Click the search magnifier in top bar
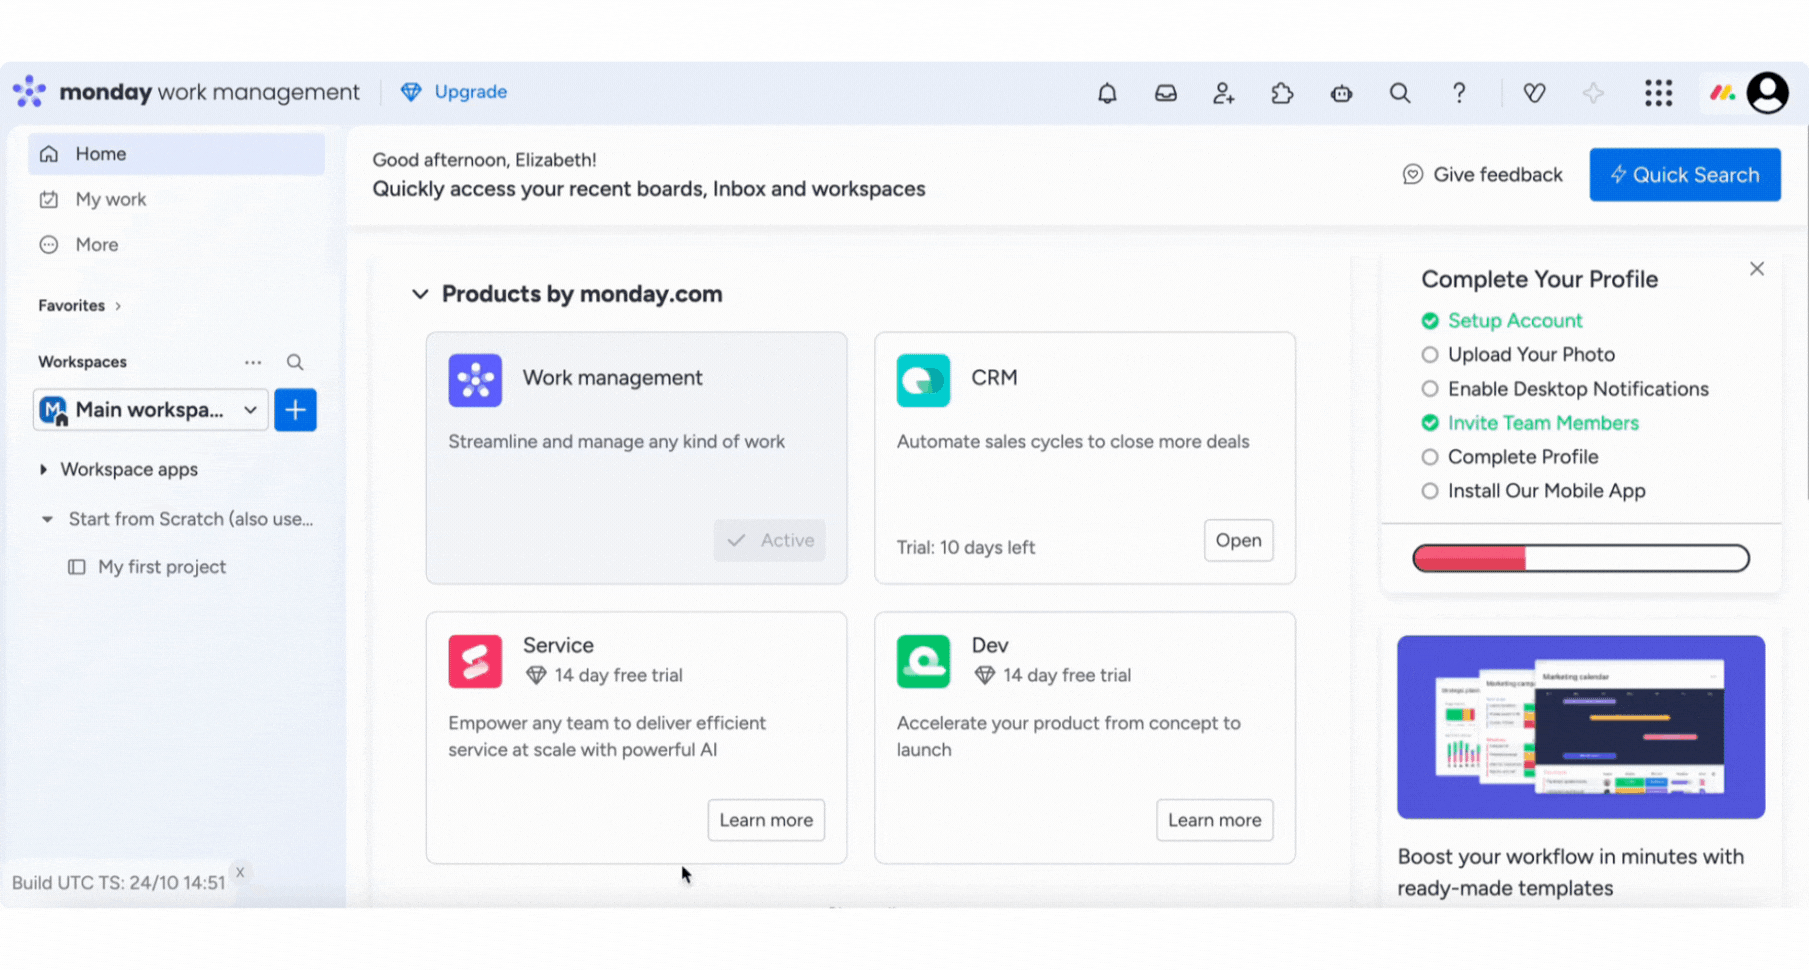The image size is (1809, 970). pos(1400,93)
